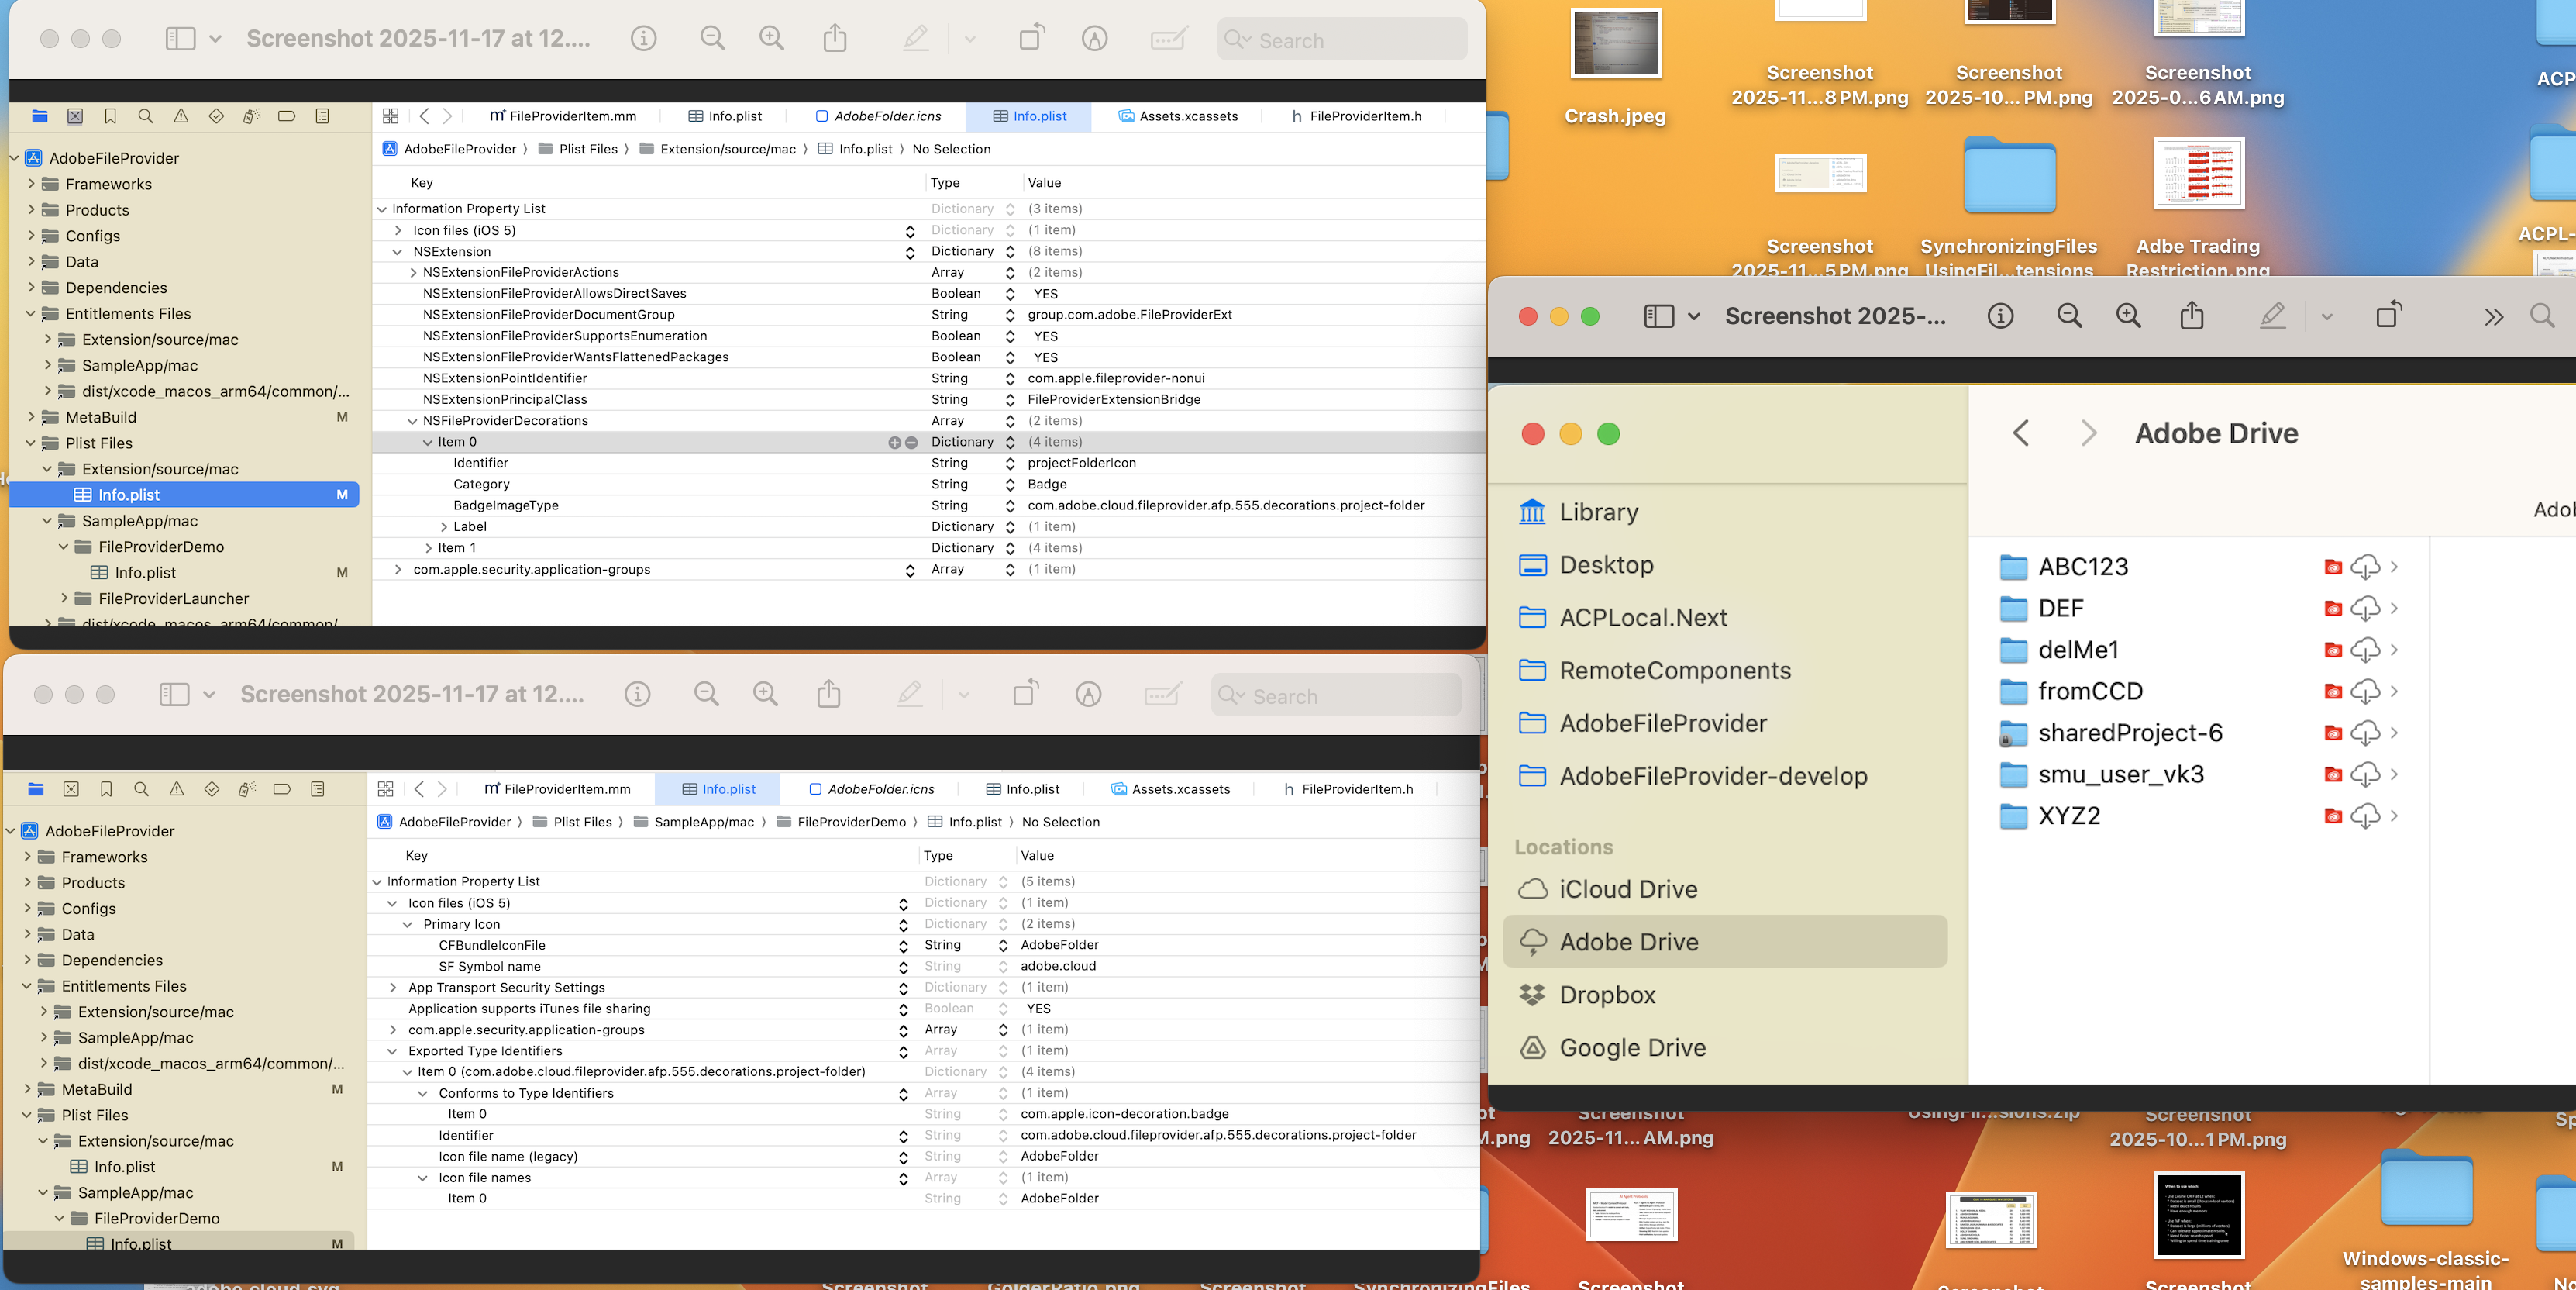Open sidebar view dropdown in top Preview window
Screen dimensions: 2576x1290
coord(215,39)
